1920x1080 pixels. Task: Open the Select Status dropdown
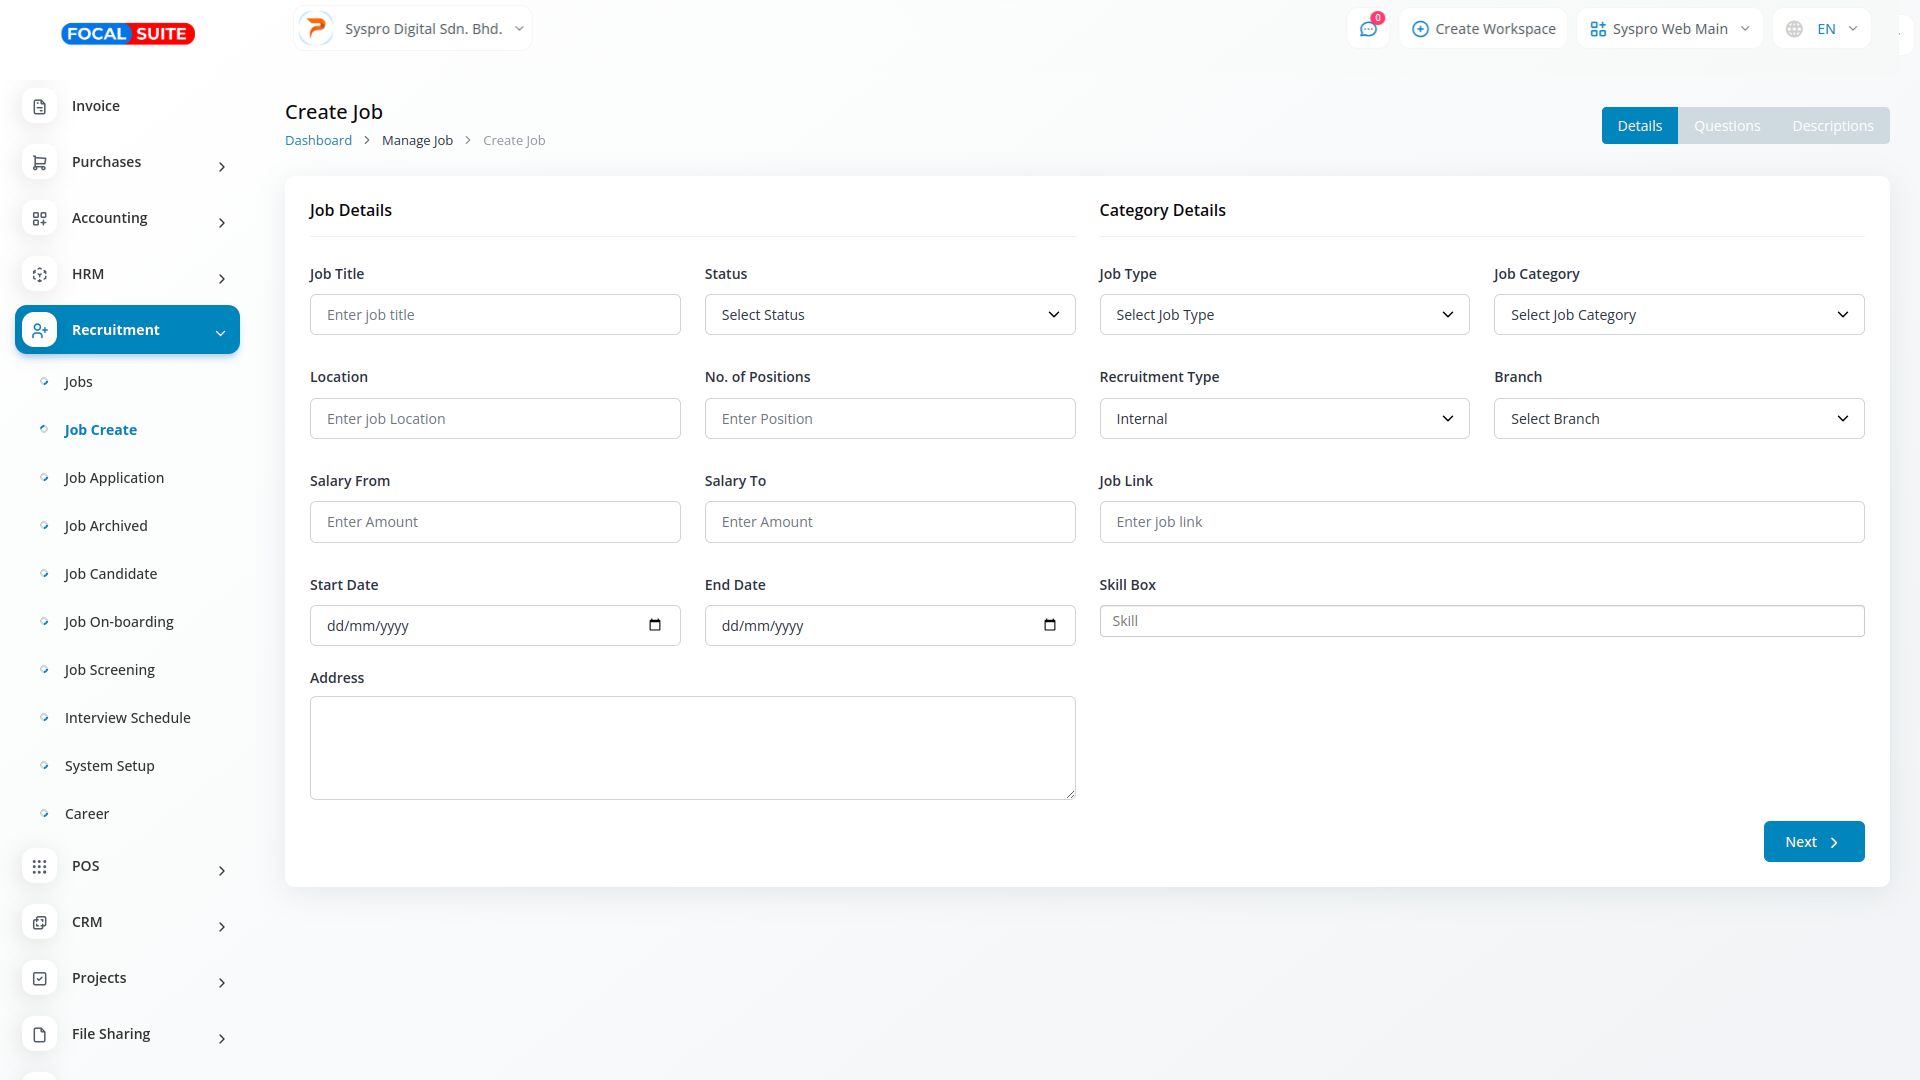pos(889,315)
